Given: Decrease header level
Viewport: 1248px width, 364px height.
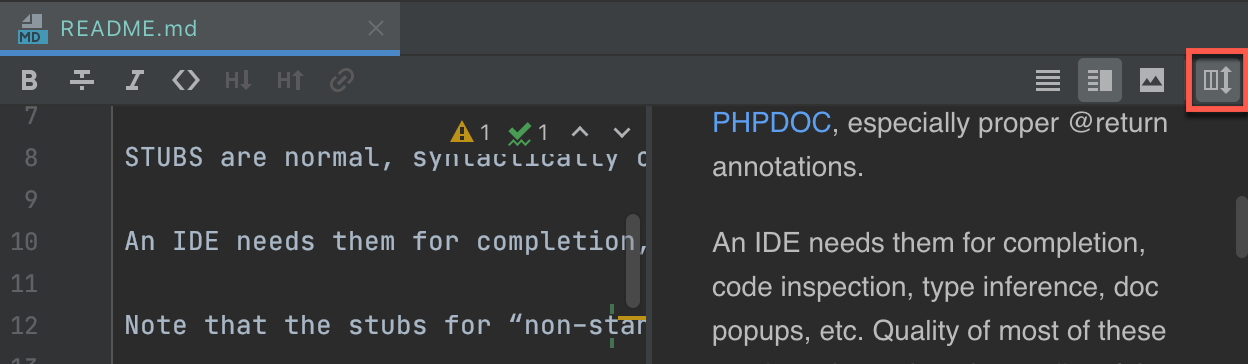Looking at the screenshot, I should [238, 80].
